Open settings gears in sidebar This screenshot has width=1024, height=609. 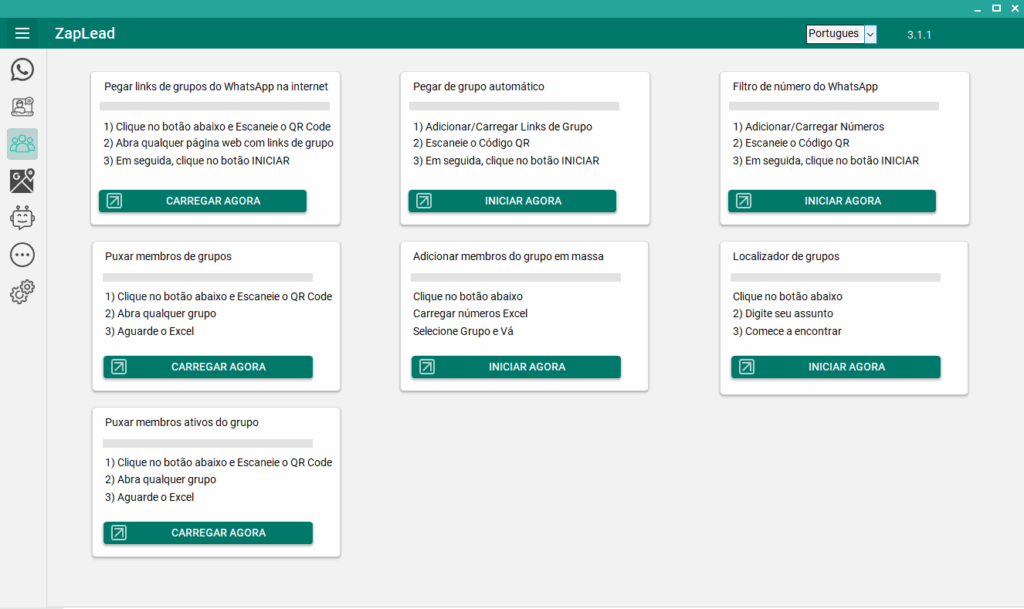(x=22, y=292)
